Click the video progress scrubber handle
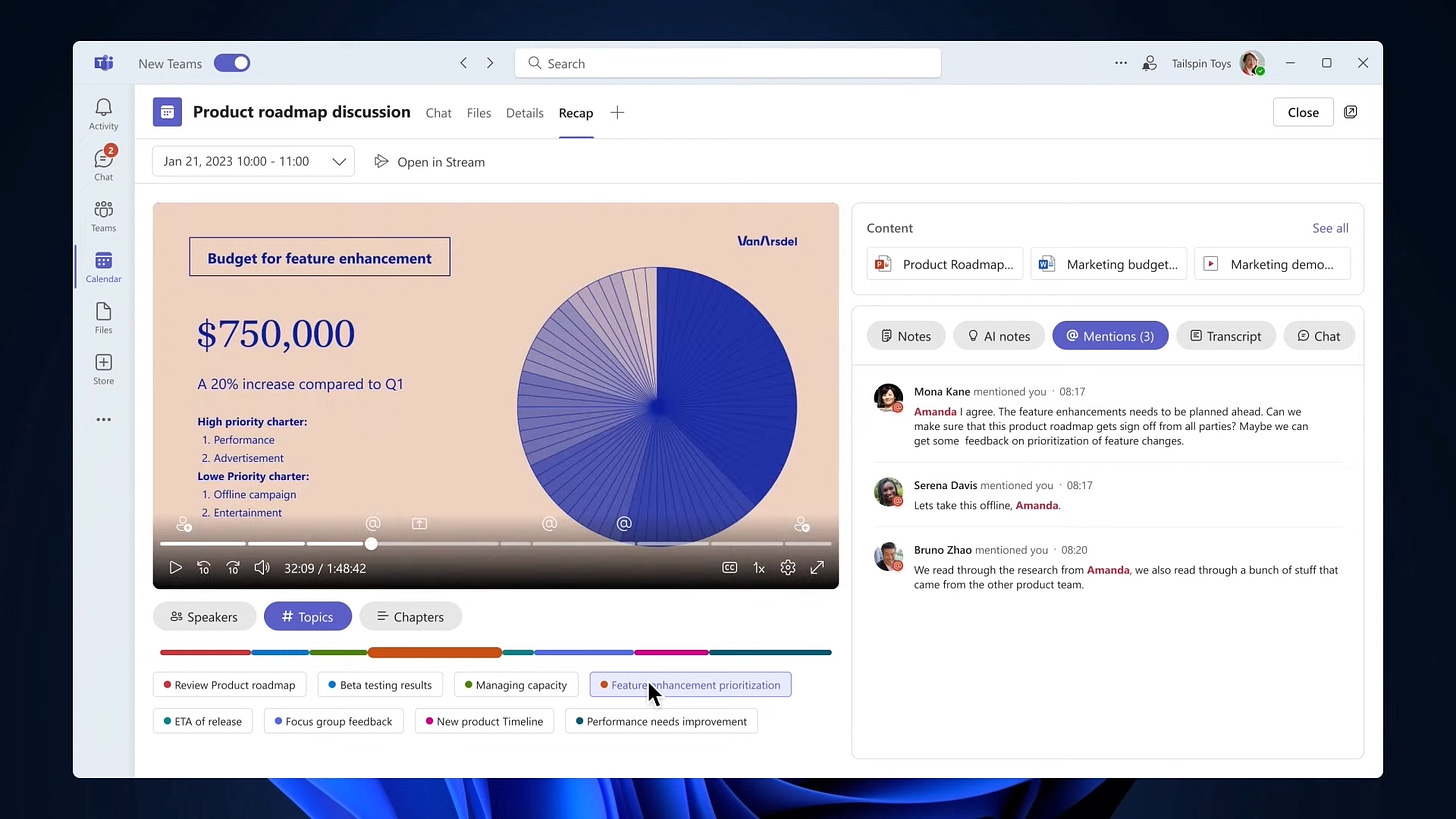Image resolution: width=1456 pixels, height=819 pixels. click(x=371, y=543)
